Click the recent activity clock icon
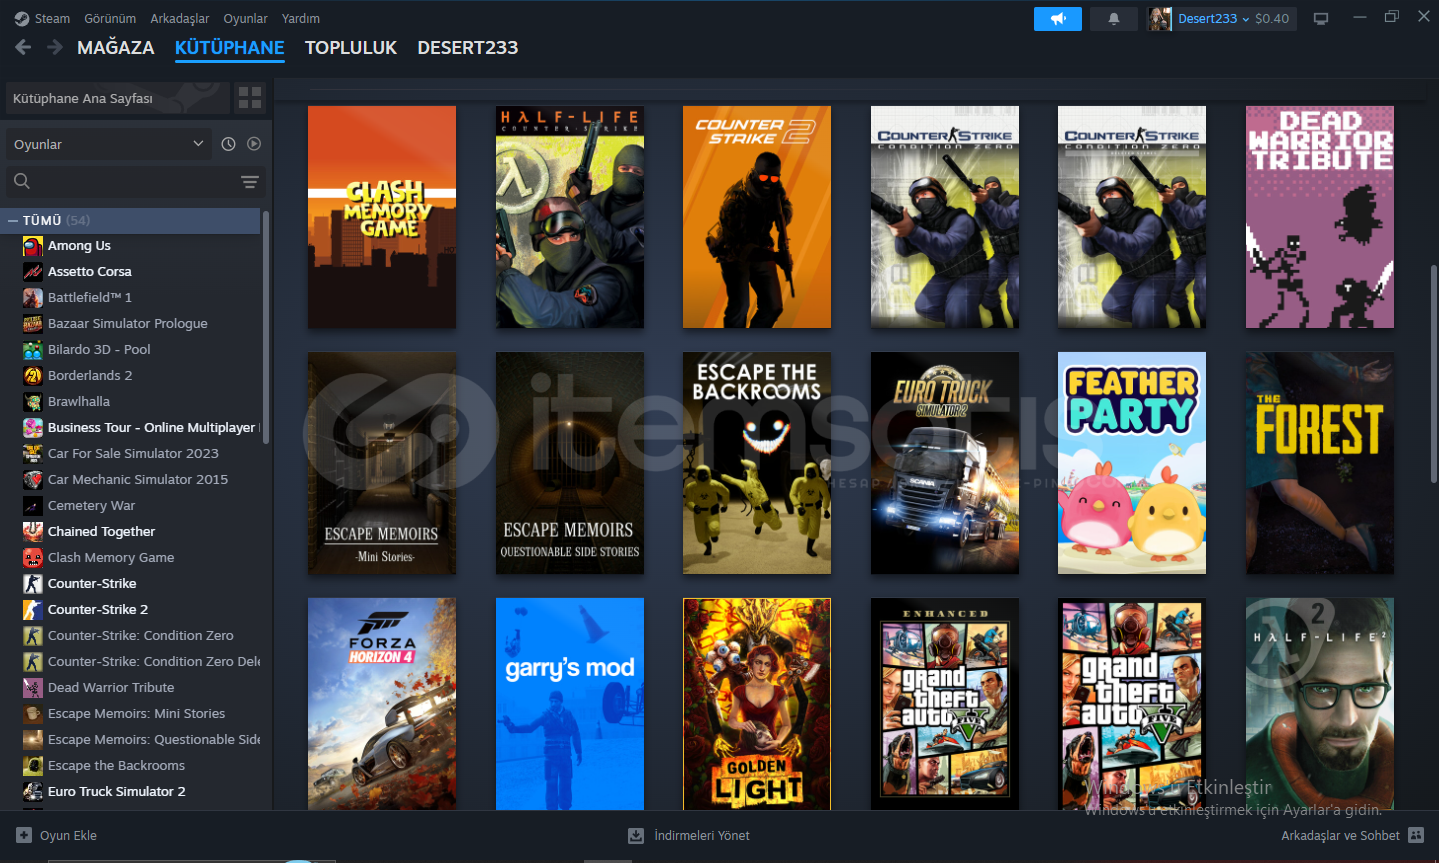The width and height of the screenshot is (1439, 863). [x=228, y=144]
